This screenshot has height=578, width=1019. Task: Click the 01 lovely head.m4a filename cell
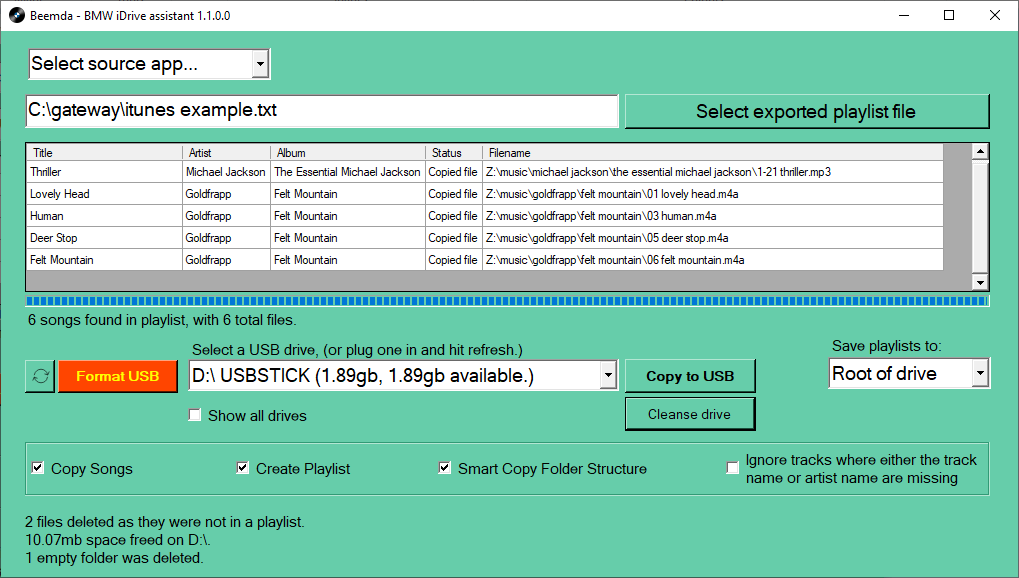pyautogui.click(x=713, y=194)
